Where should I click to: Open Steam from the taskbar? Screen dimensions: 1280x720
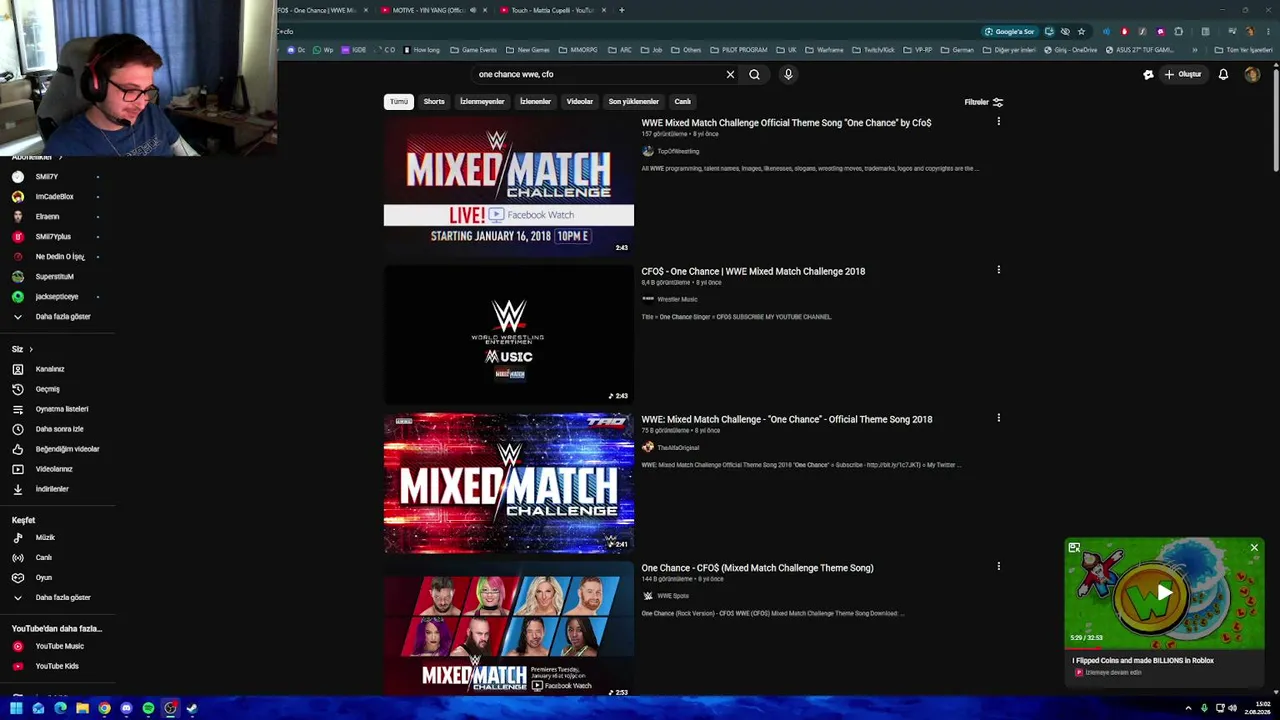[x=192, y=709]
